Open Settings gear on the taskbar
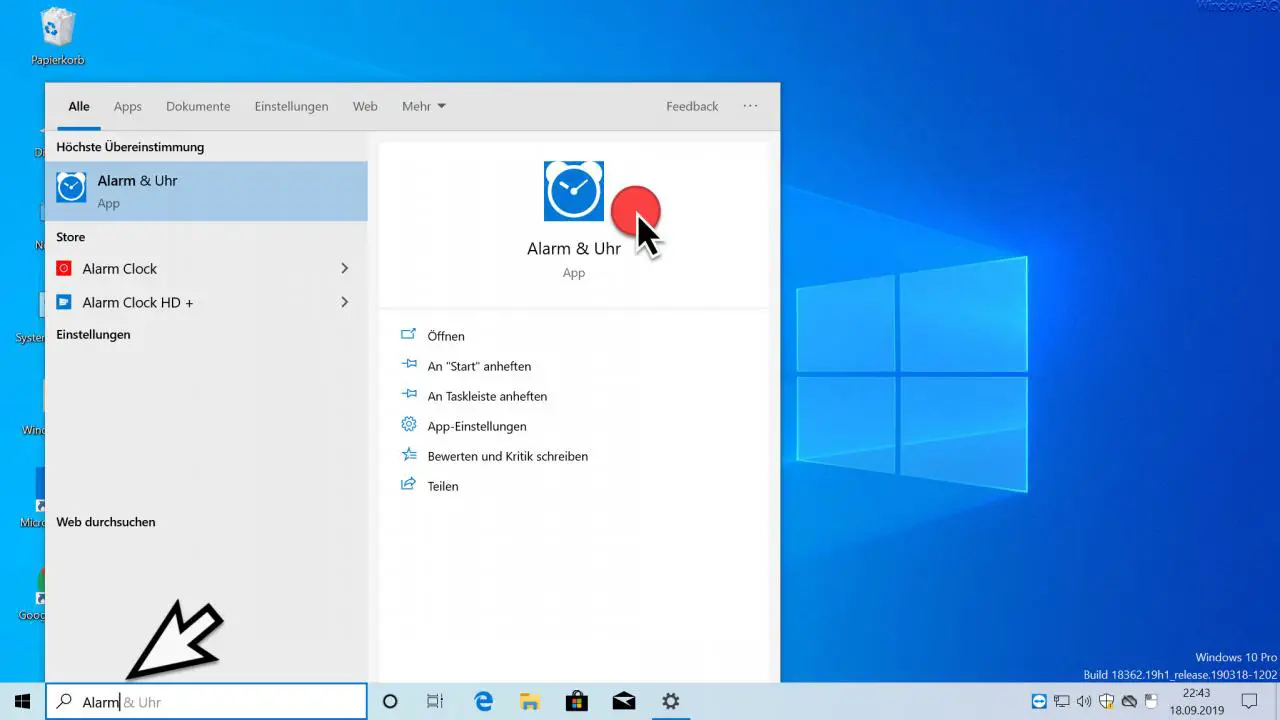Screen dimensions: 1280x720 (670, 702)
